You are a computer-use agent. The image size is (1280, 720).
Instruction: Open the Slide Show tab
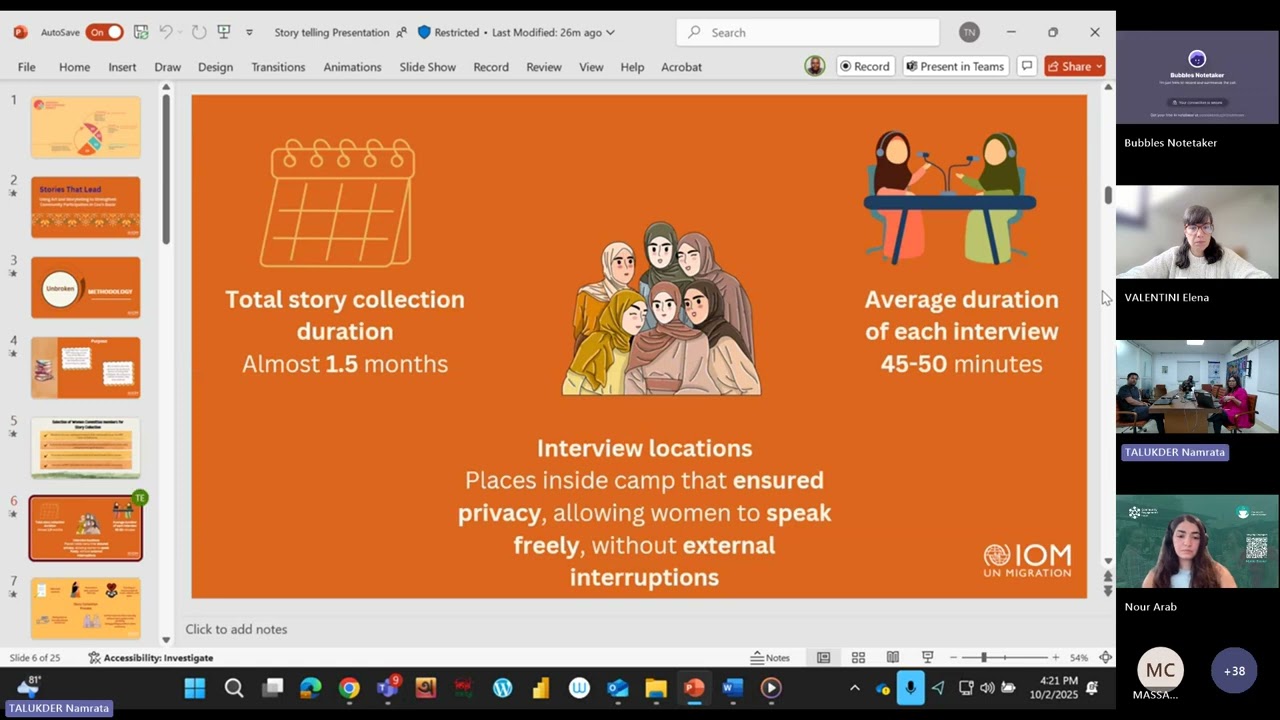(x=427, y=67)
